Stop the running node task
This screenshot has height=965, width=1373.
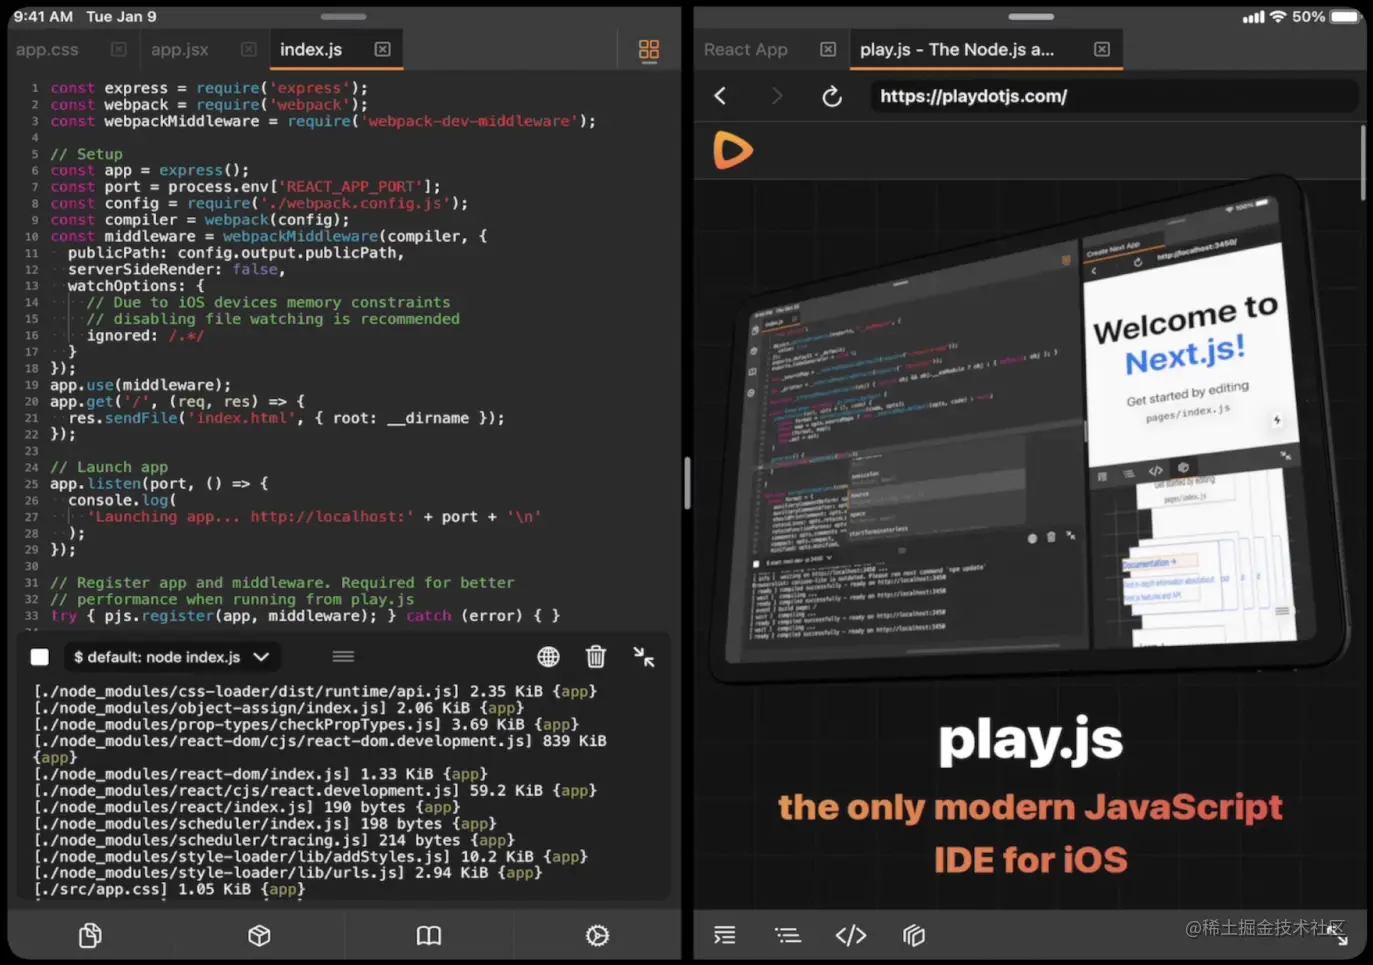pyautogui.click(x=40, y=657)
